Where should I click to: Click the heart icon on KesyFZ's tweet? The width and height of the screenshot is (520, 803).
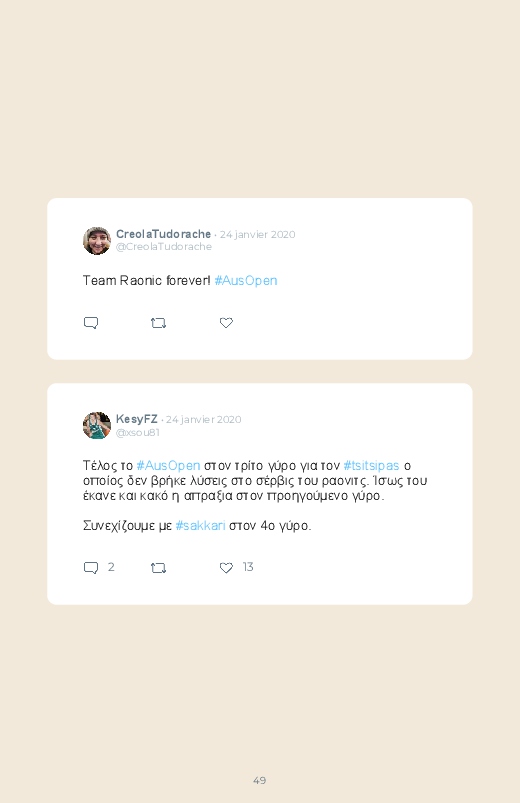(226, 567)
